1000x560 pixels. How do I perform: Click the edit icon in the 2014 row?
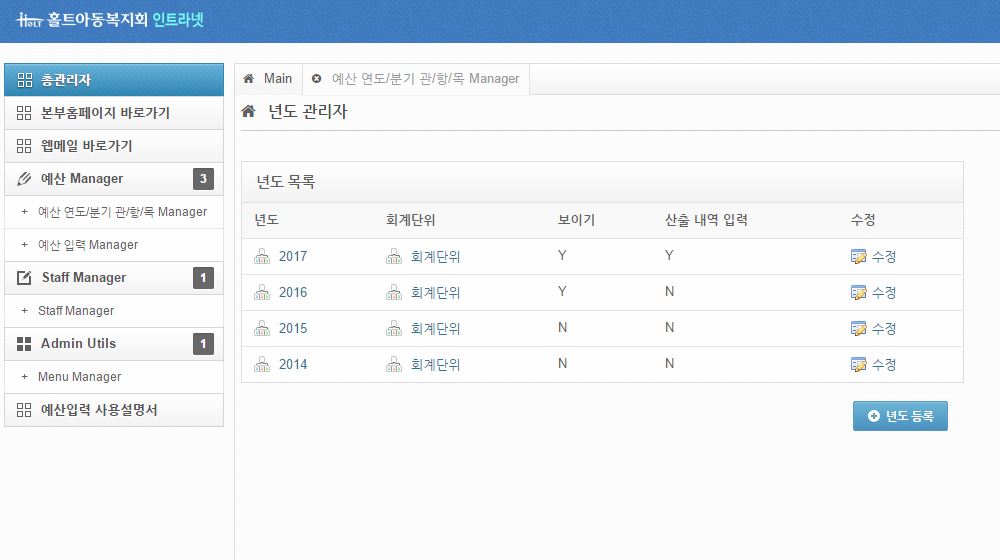click(x=857, y=365)
